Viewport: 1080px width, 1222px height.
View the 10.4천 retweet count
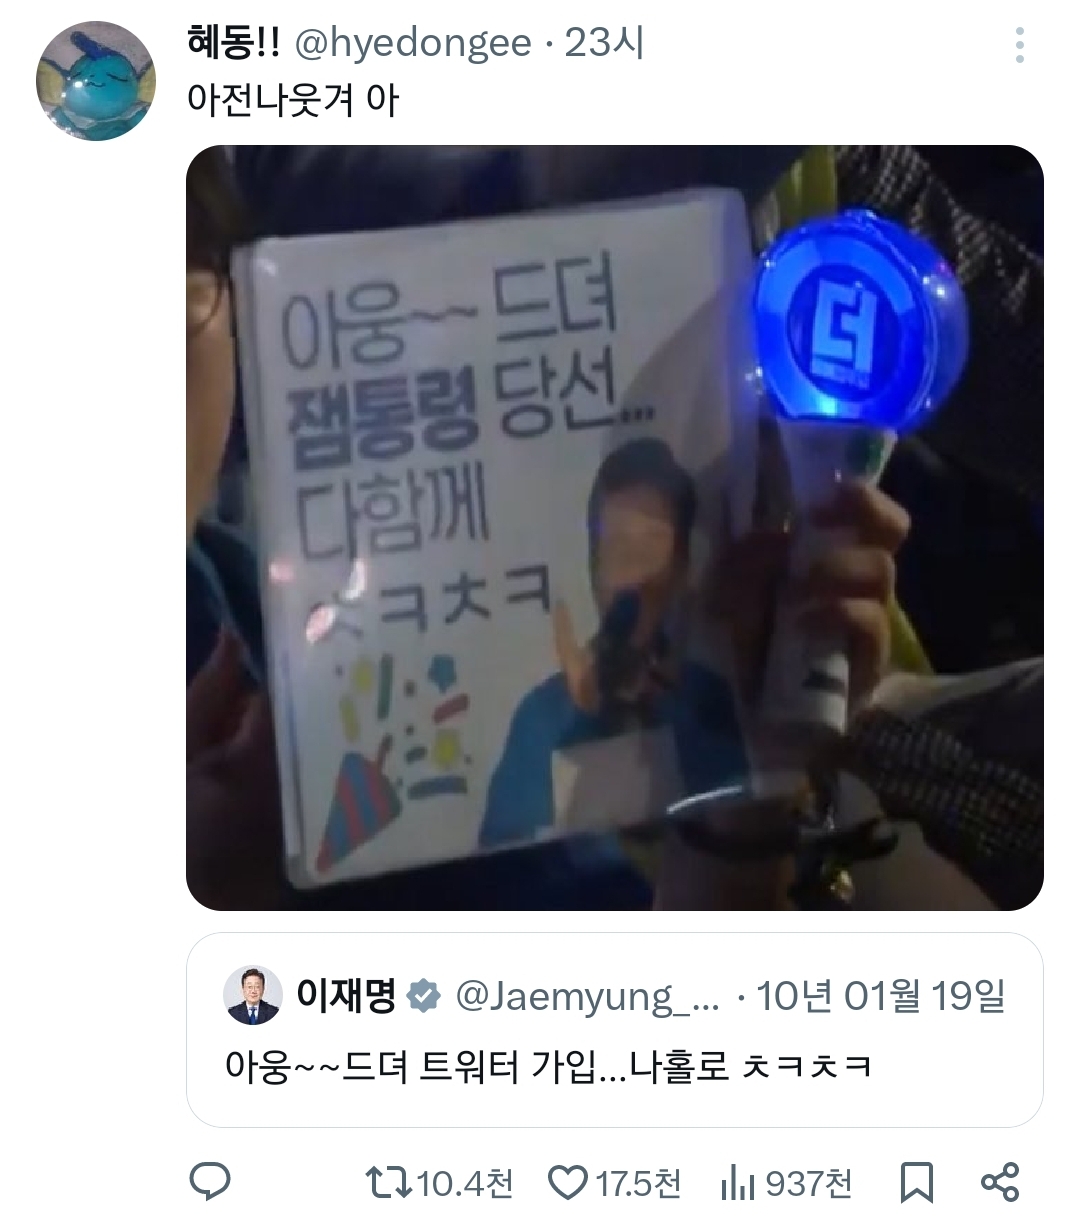pos(465,1185)
